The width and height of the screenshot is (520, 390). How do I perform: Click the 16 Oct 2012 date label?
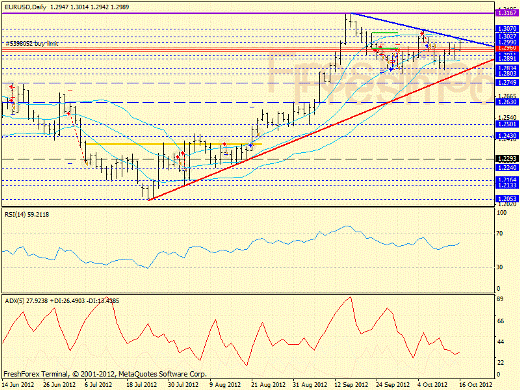click(x=476, y=385)
